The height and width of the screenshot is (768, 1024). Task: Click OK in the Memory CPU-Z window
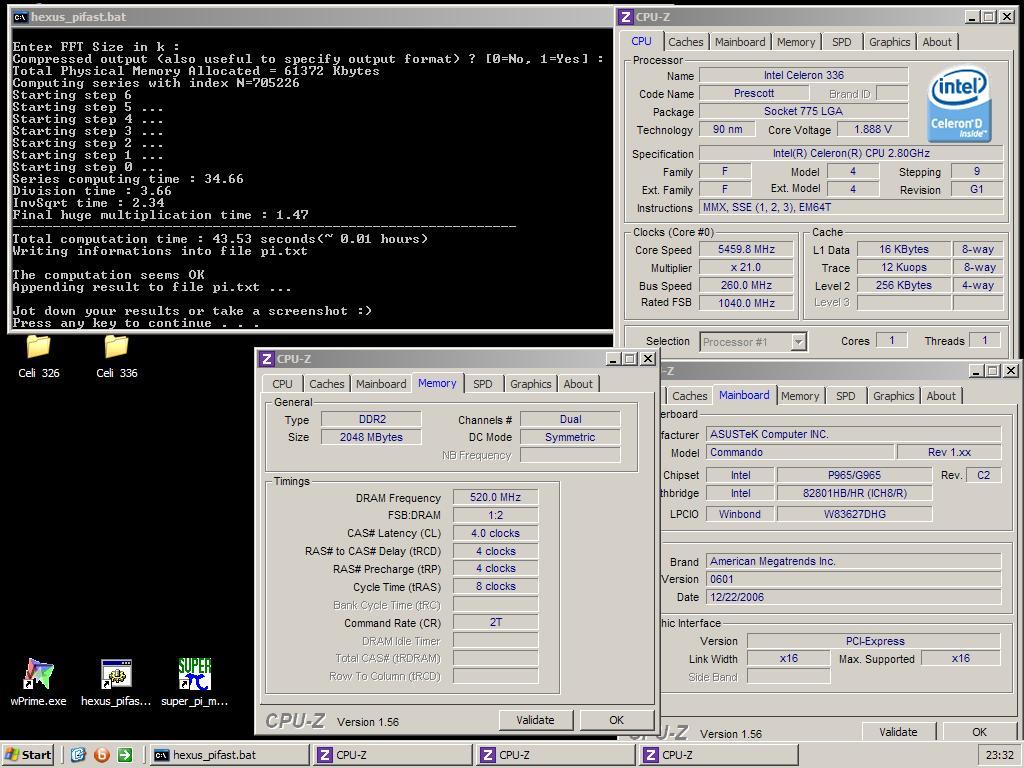616,720
